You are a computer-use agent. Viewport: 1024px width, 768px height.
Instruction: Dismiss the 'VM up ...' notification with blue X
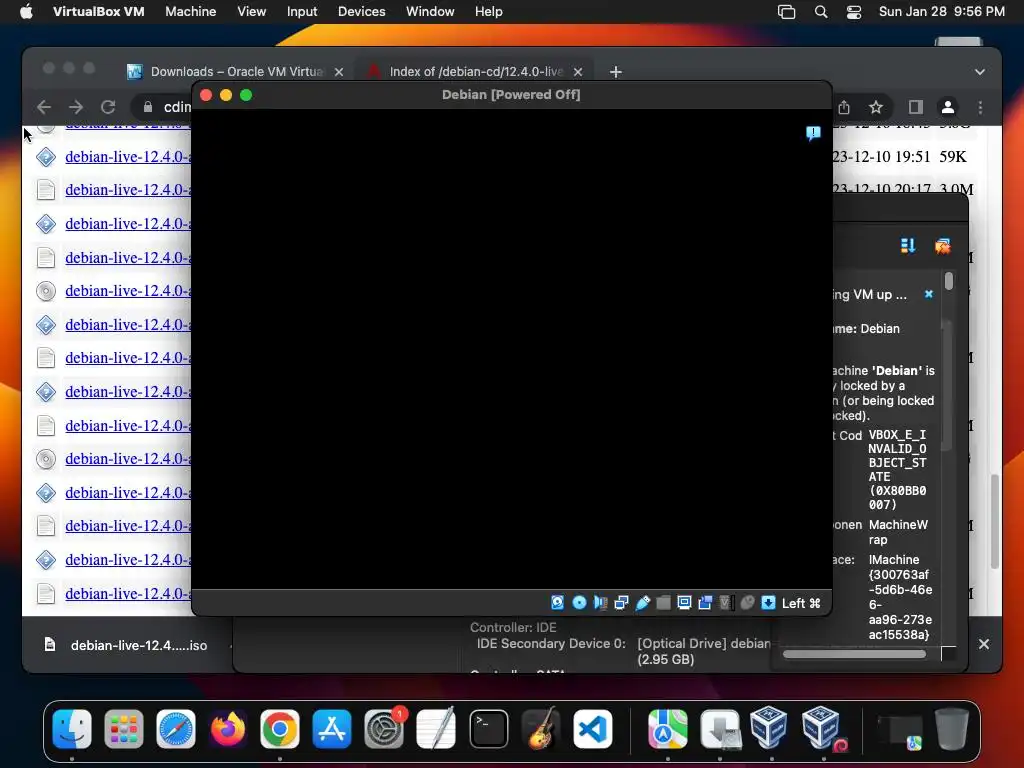(x=929, y=295)
